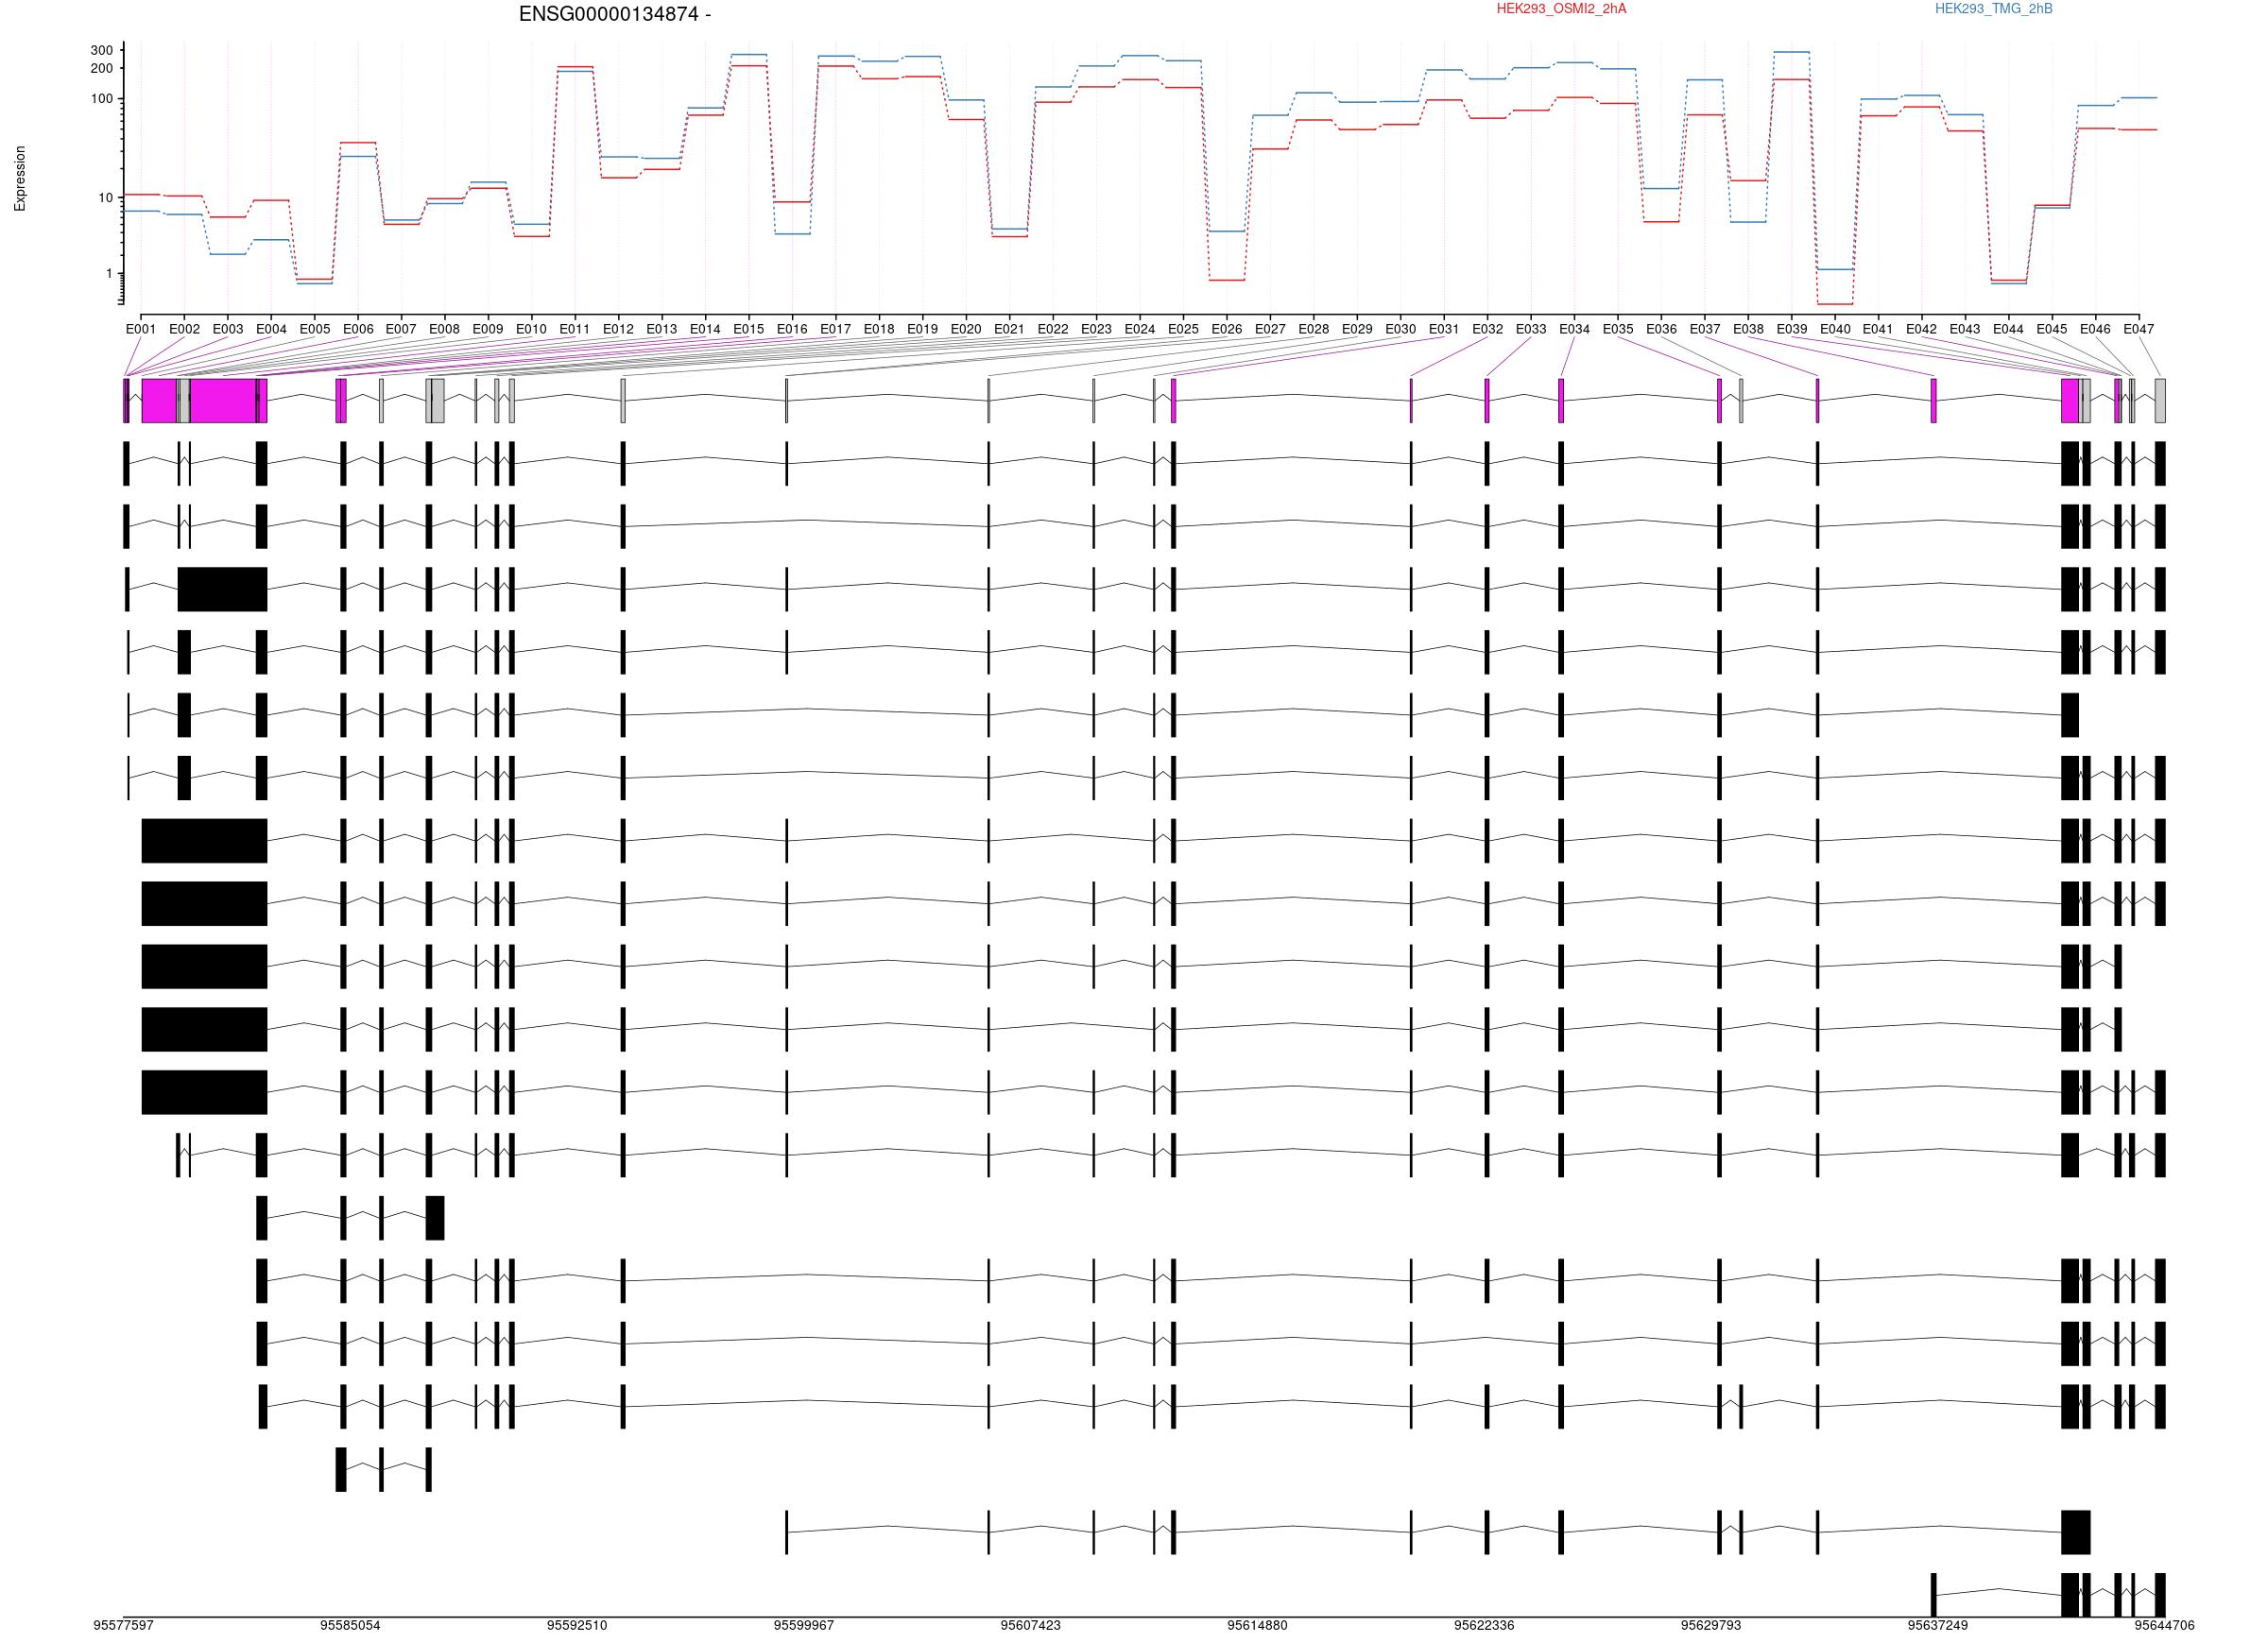Click y-axis tick value 200
This screenshot has height=1643, width=2268.
[102, 68]
